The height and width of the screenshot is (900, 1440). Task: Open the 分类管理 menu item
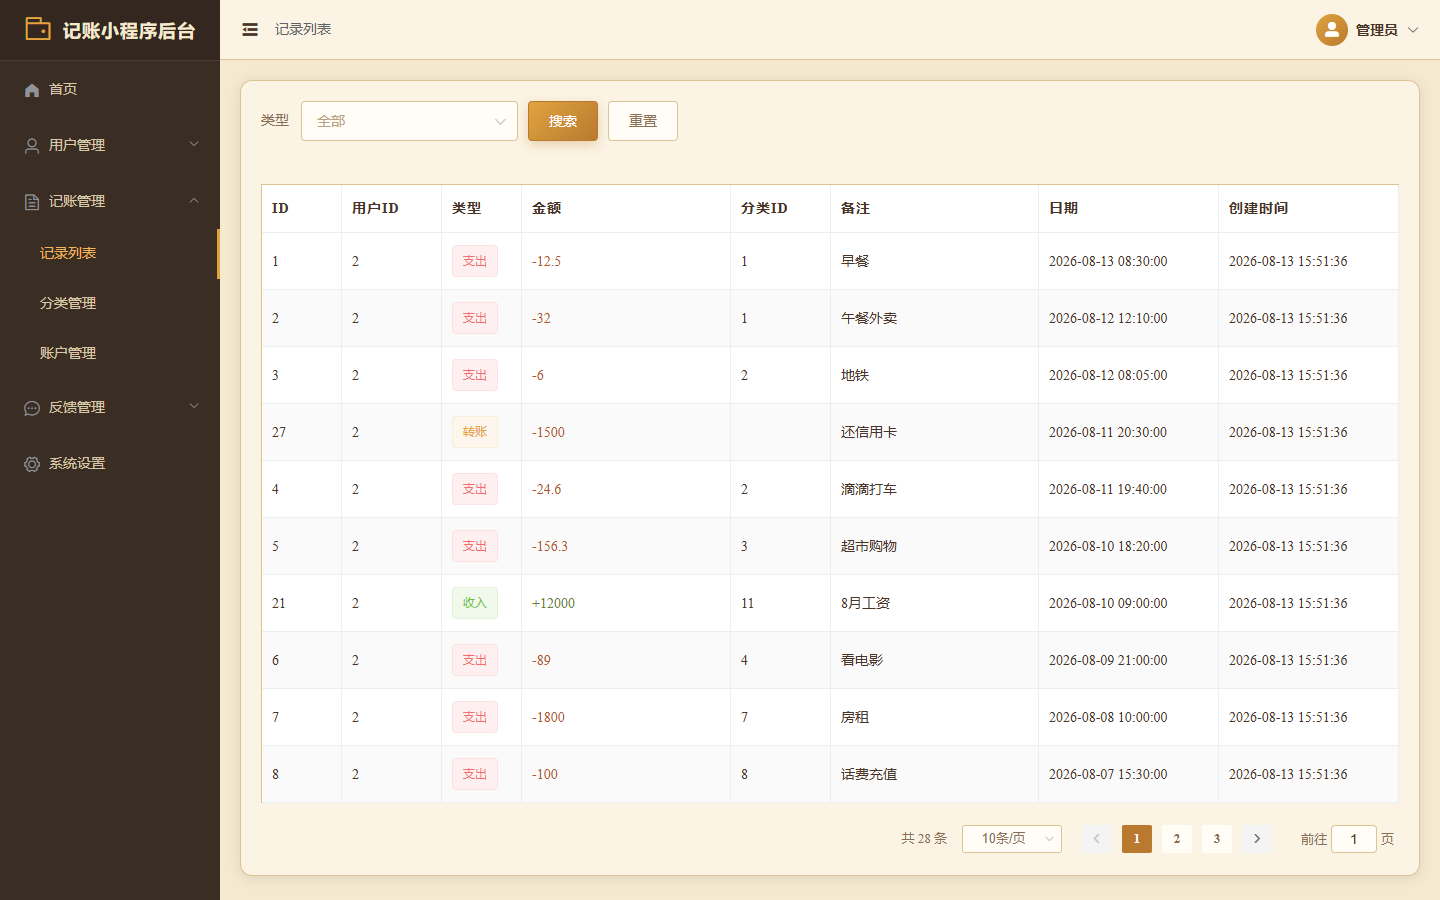[110, 304]
